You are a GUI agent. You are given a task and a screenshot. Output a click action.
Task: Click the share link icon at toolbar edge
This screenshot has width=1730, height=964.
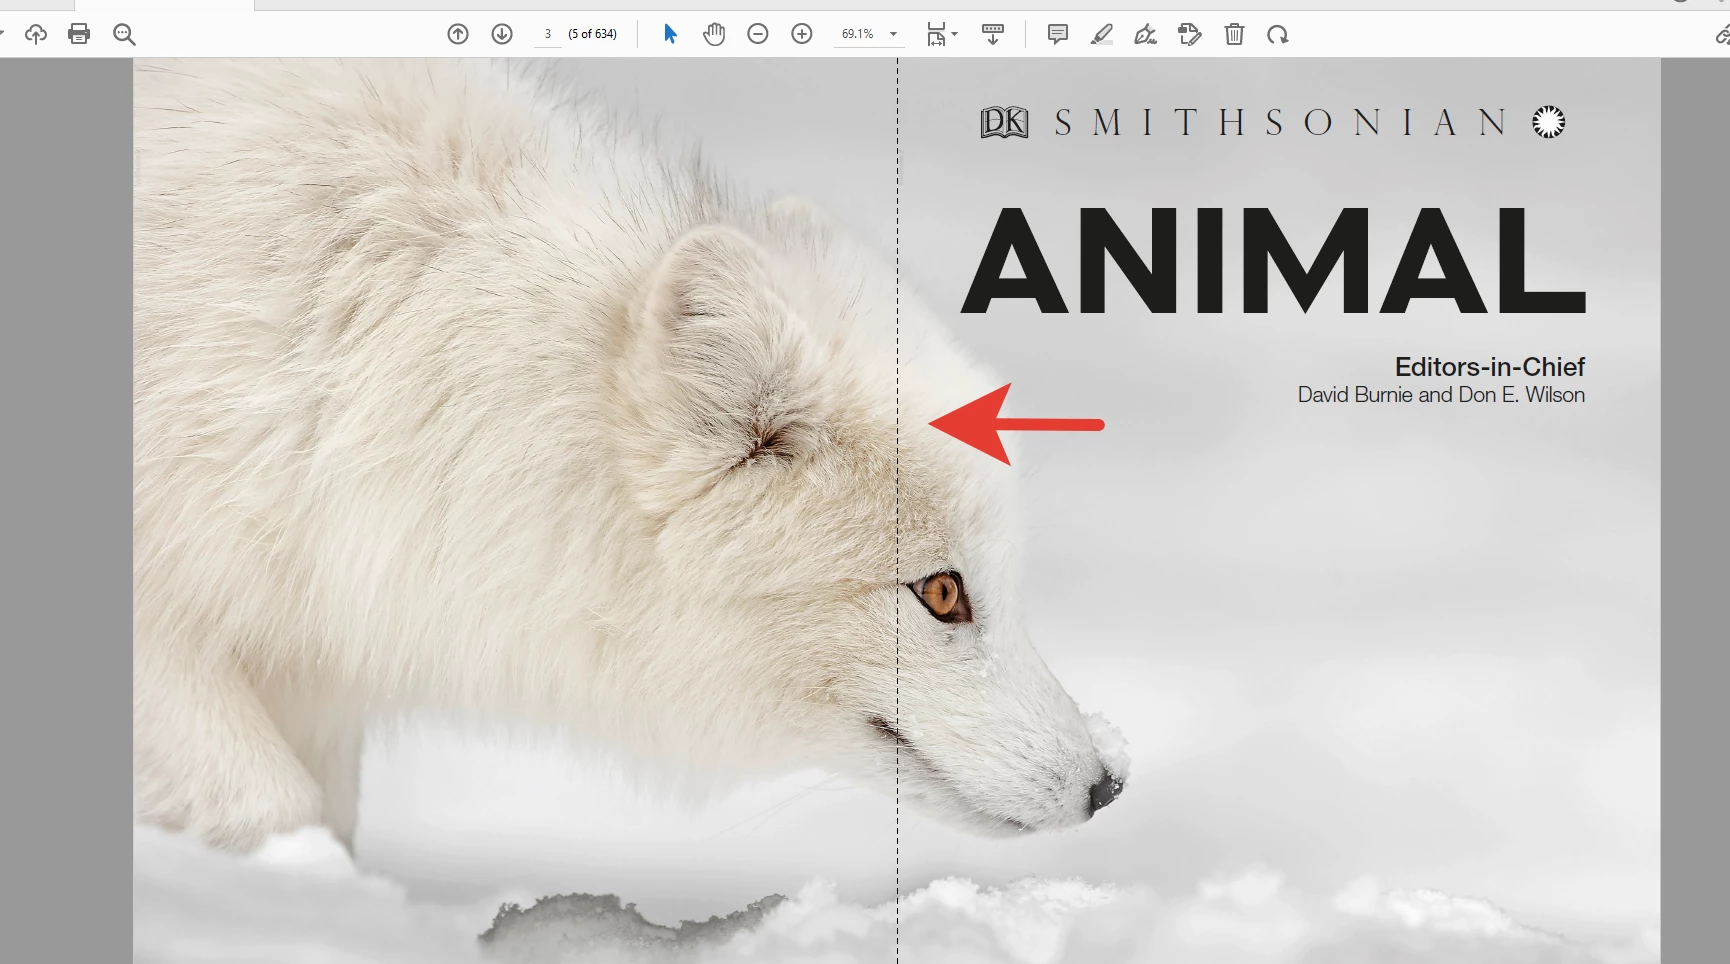(1722, 36)
